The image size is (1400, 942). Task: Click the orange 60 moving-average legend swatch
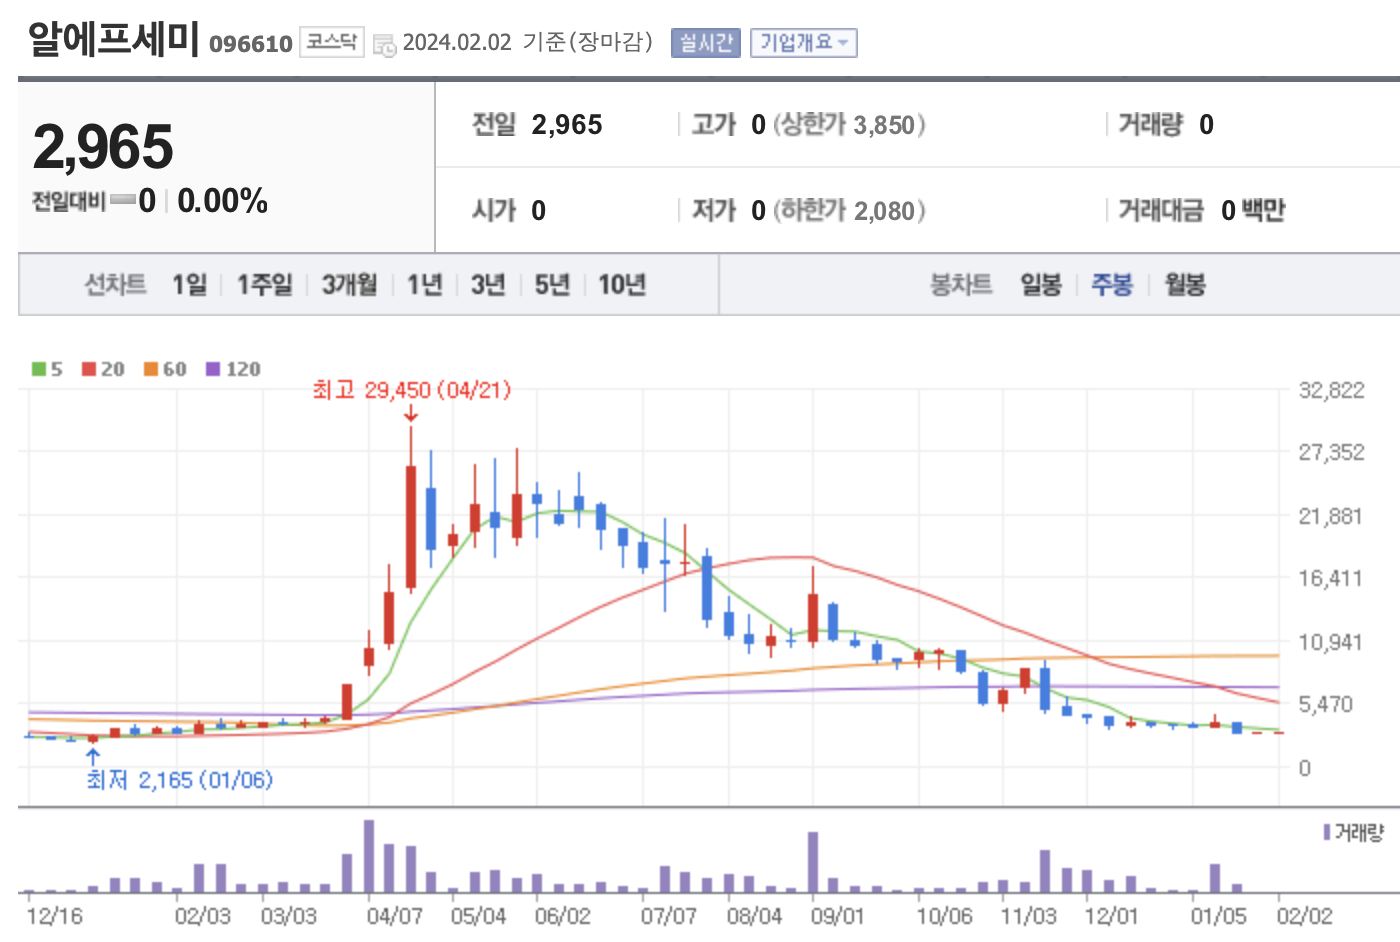click(151, 369)
